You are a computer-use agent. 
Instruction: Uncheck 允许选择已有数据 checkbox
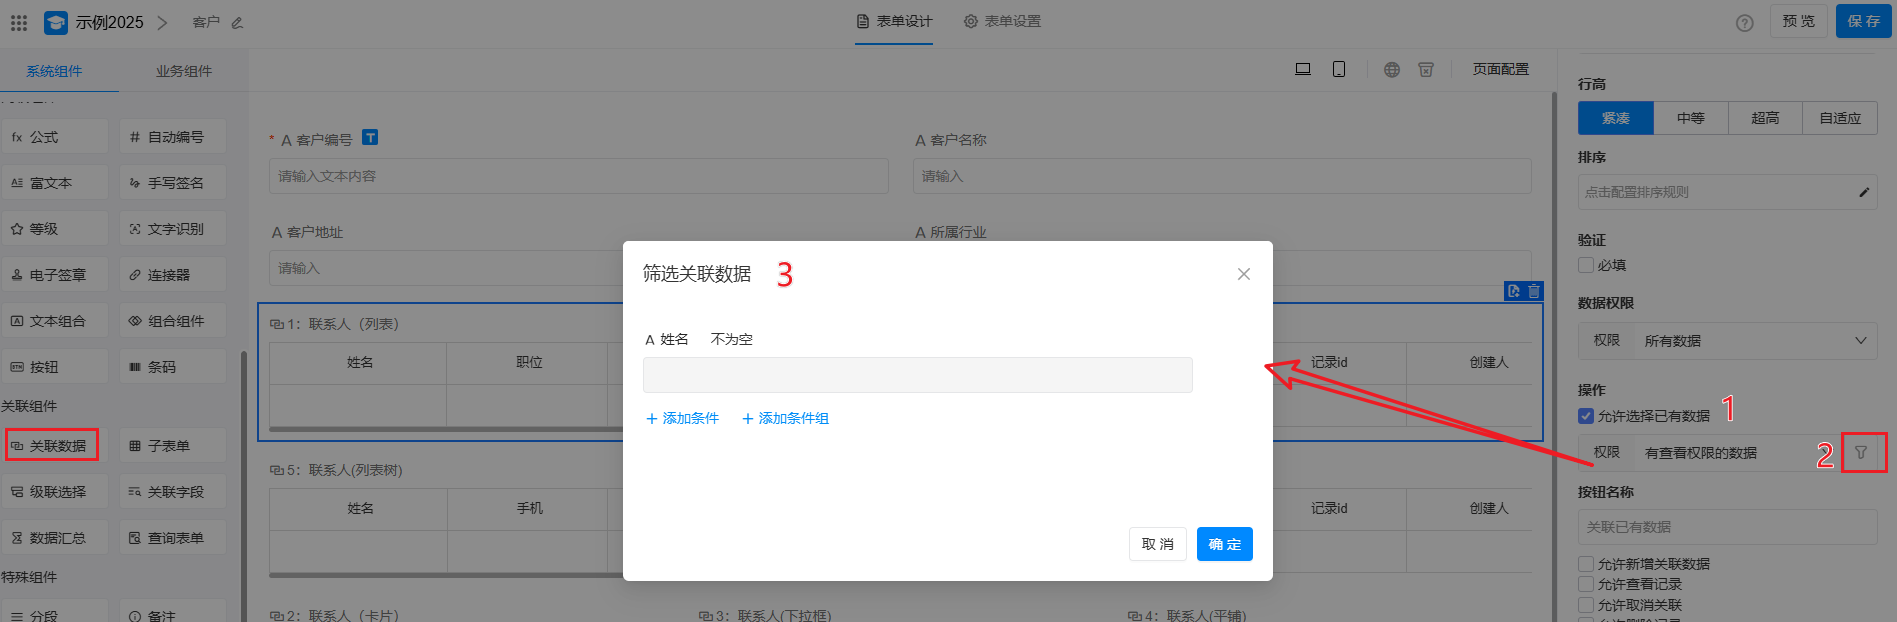(x=1586, y=416)
